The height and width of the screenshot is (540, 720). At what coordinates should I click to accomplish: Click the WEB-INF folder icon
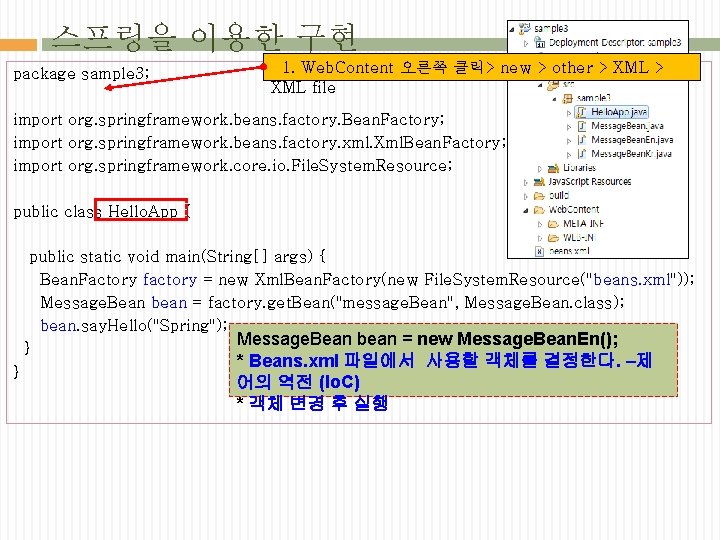(x=554, y=238)
